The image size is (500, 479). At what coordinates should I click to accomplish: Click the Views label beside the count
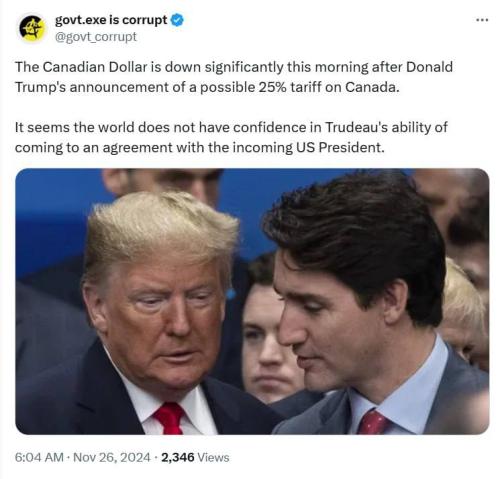pyautogui.click(x=213, y=457)
